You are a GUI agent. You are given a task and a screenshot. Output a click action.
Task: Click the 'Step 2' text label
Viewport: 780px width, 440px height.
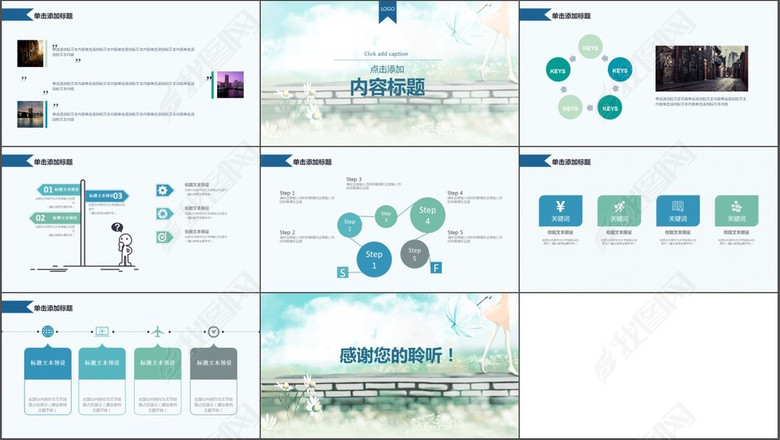[287, 232]
